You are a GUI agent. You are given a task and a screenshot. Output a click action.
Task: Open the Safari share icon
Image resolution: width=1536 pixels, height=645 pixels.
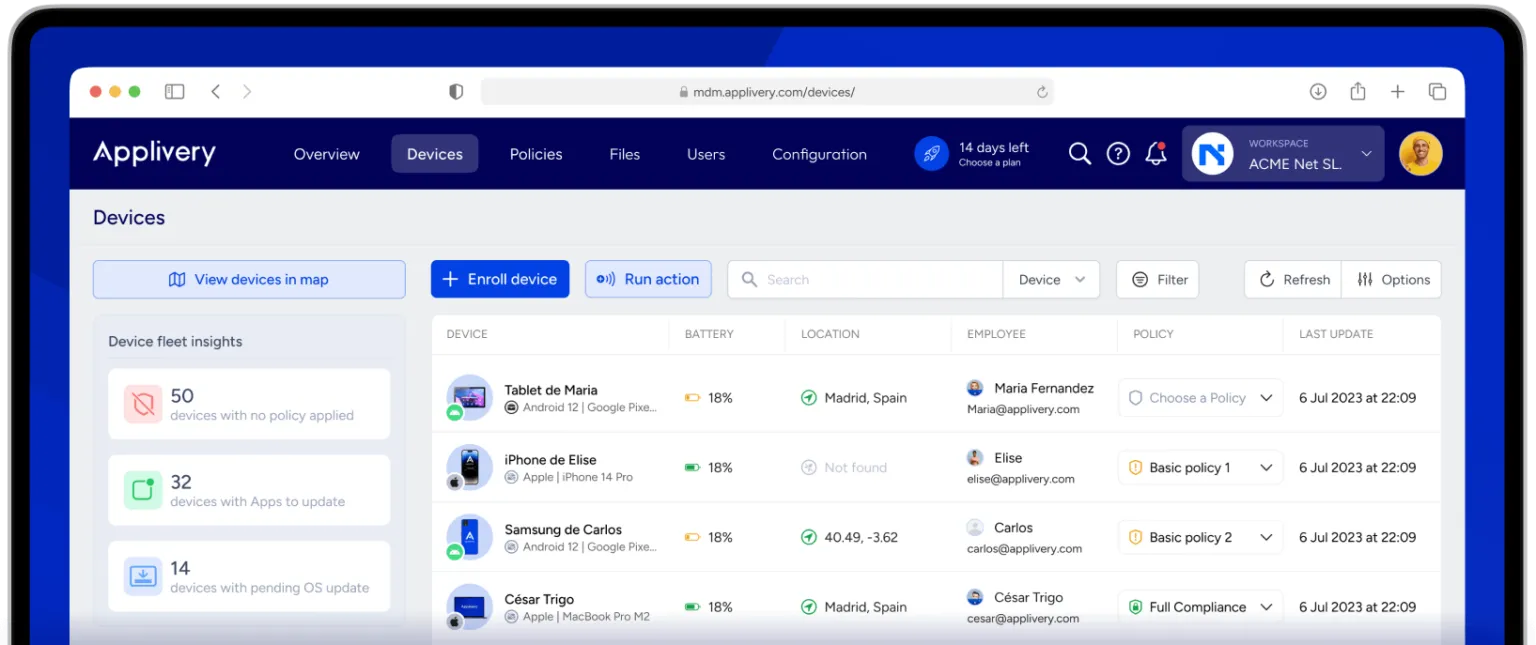click(x=1358, y=91)
